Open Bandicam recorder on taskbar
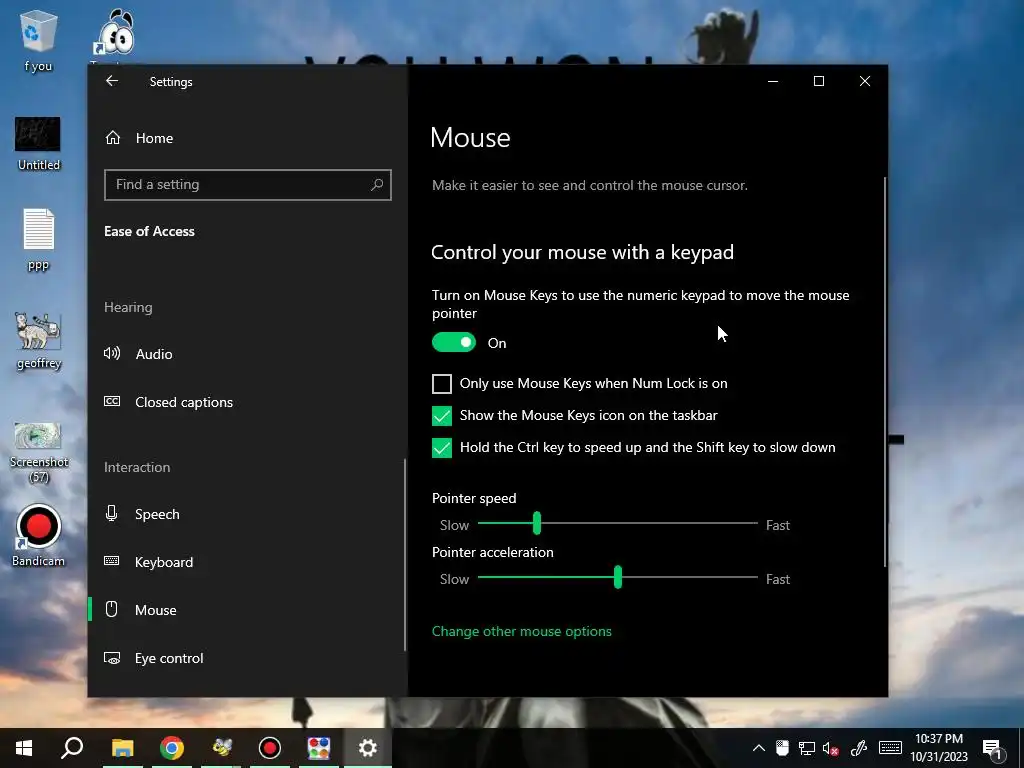The height and width of the screenshot is (768, 1024). click(270, 748)
